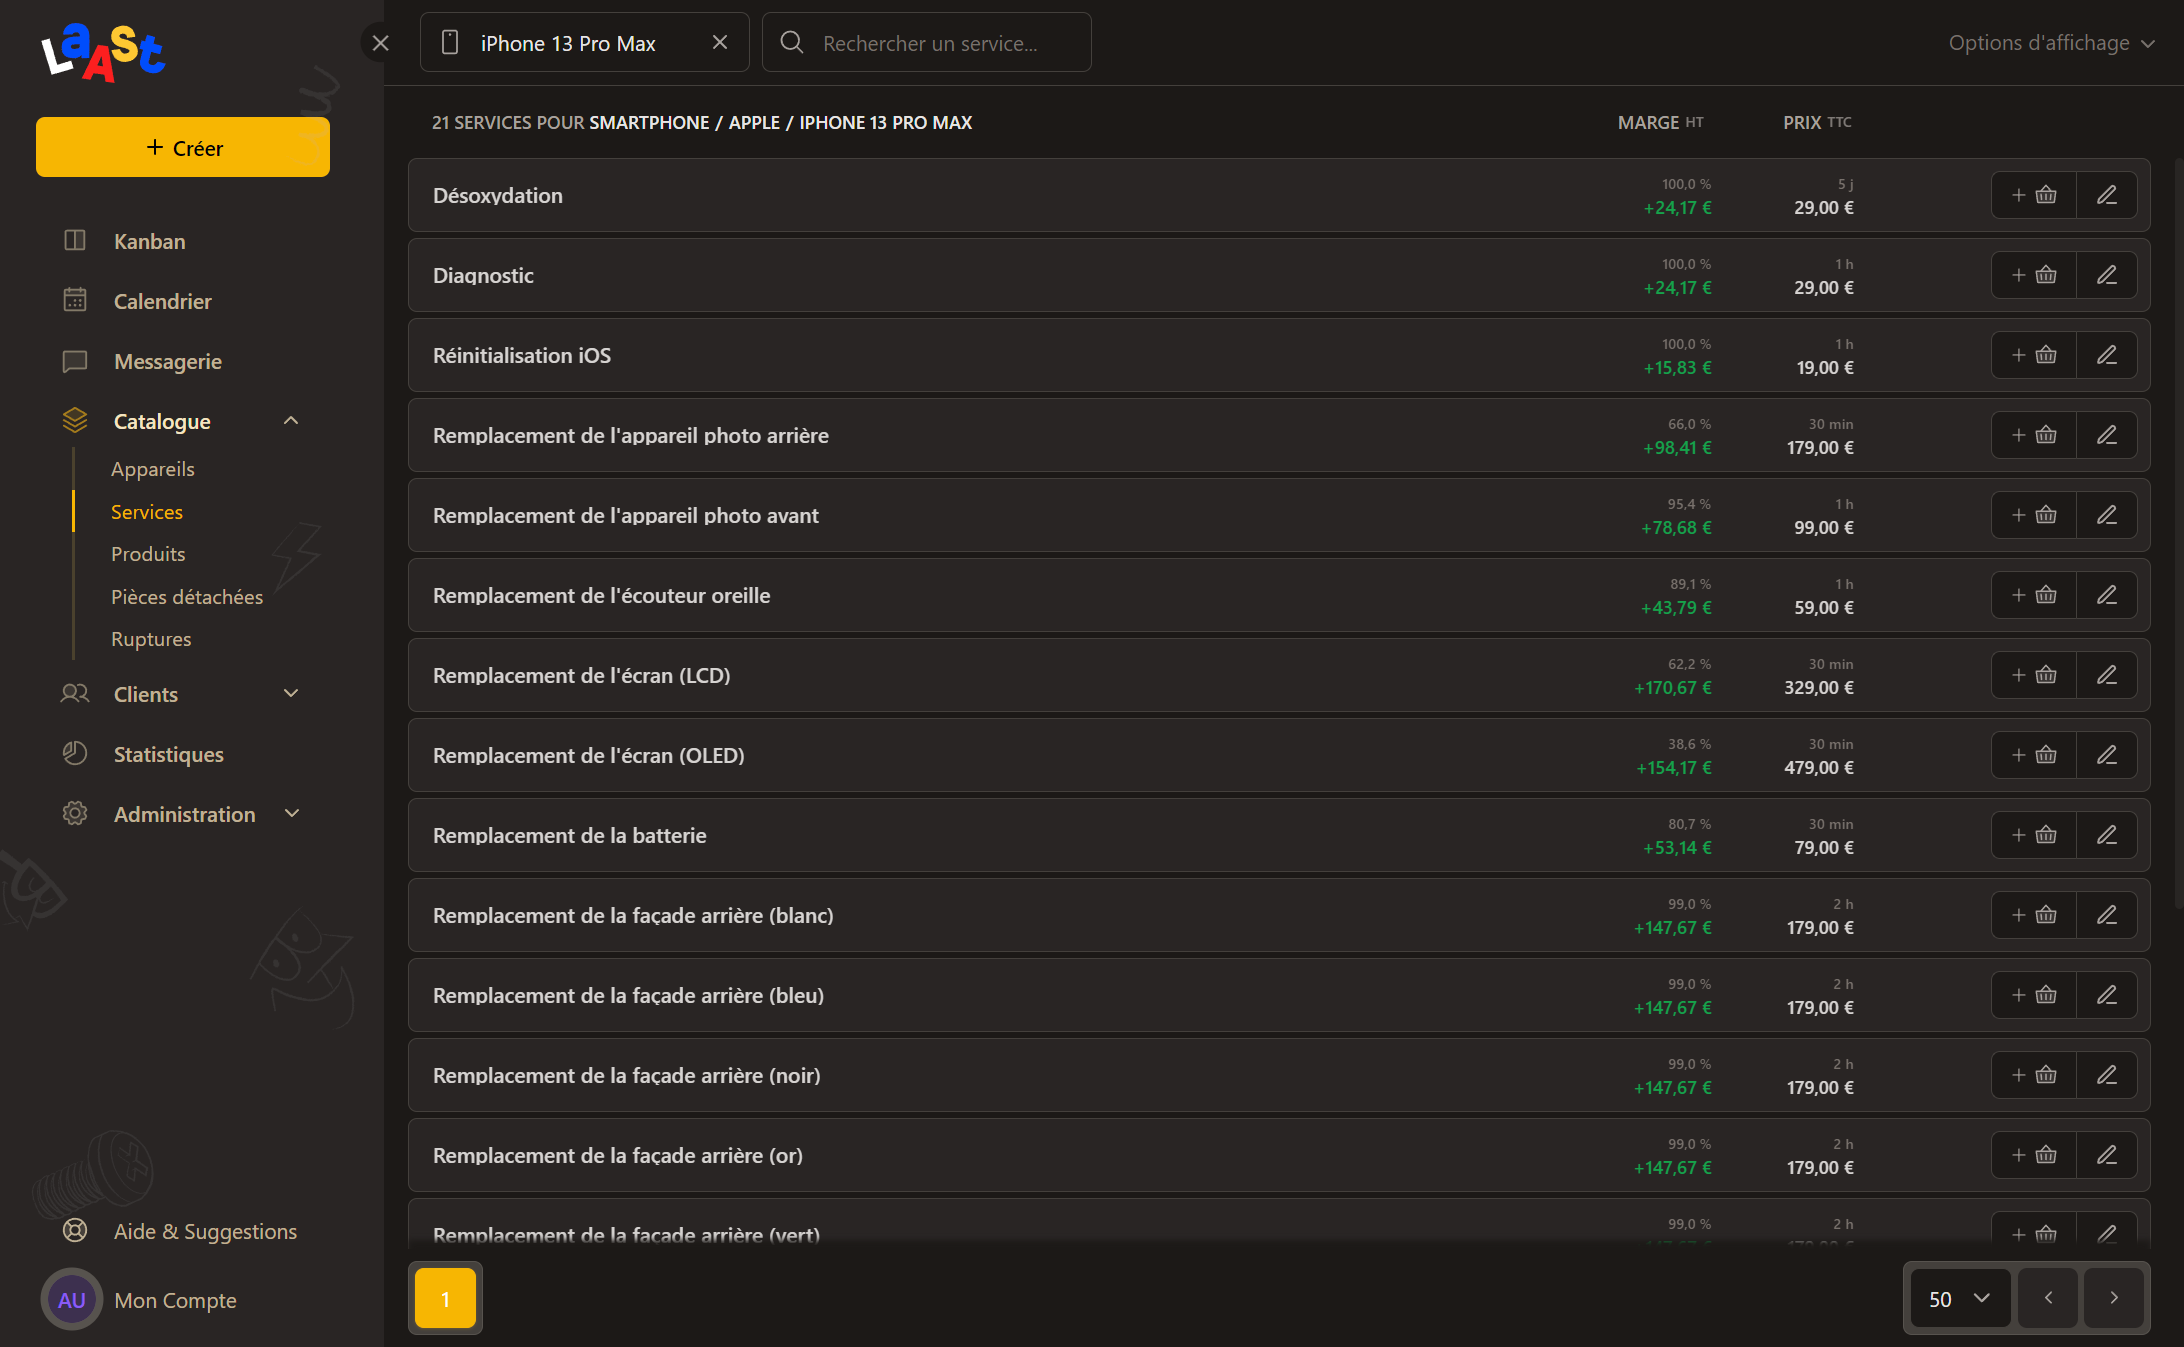The width and height of the screenshot is (2184, 1347).
Task: Open Remplacement de la façade arrière (noir)
Action: pos(1279,1075)
